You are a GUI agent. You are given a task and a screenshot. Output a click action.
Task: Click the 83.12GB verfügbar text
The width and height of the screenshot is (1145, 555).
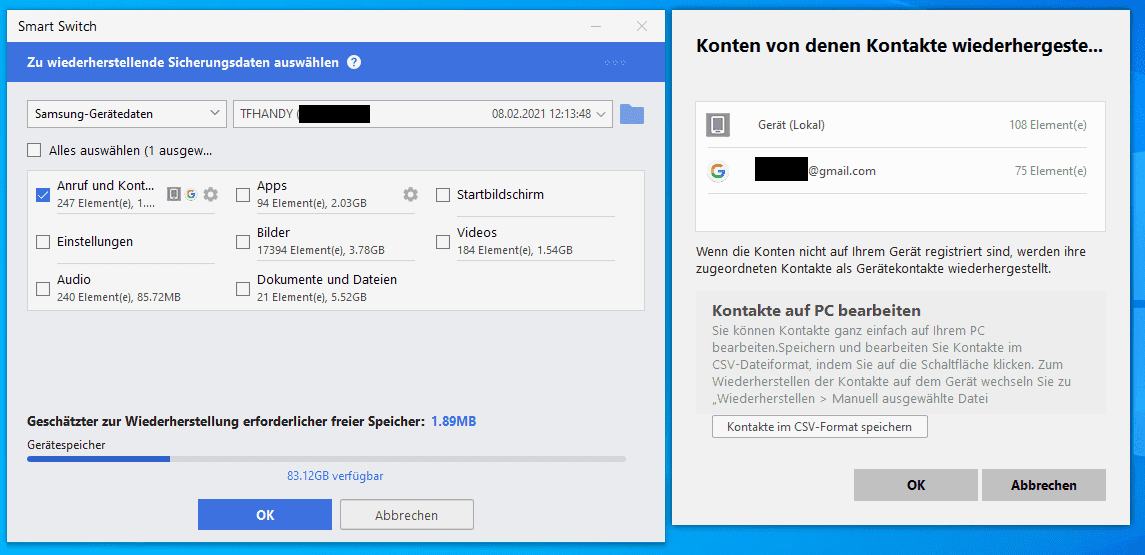[335, 475]
